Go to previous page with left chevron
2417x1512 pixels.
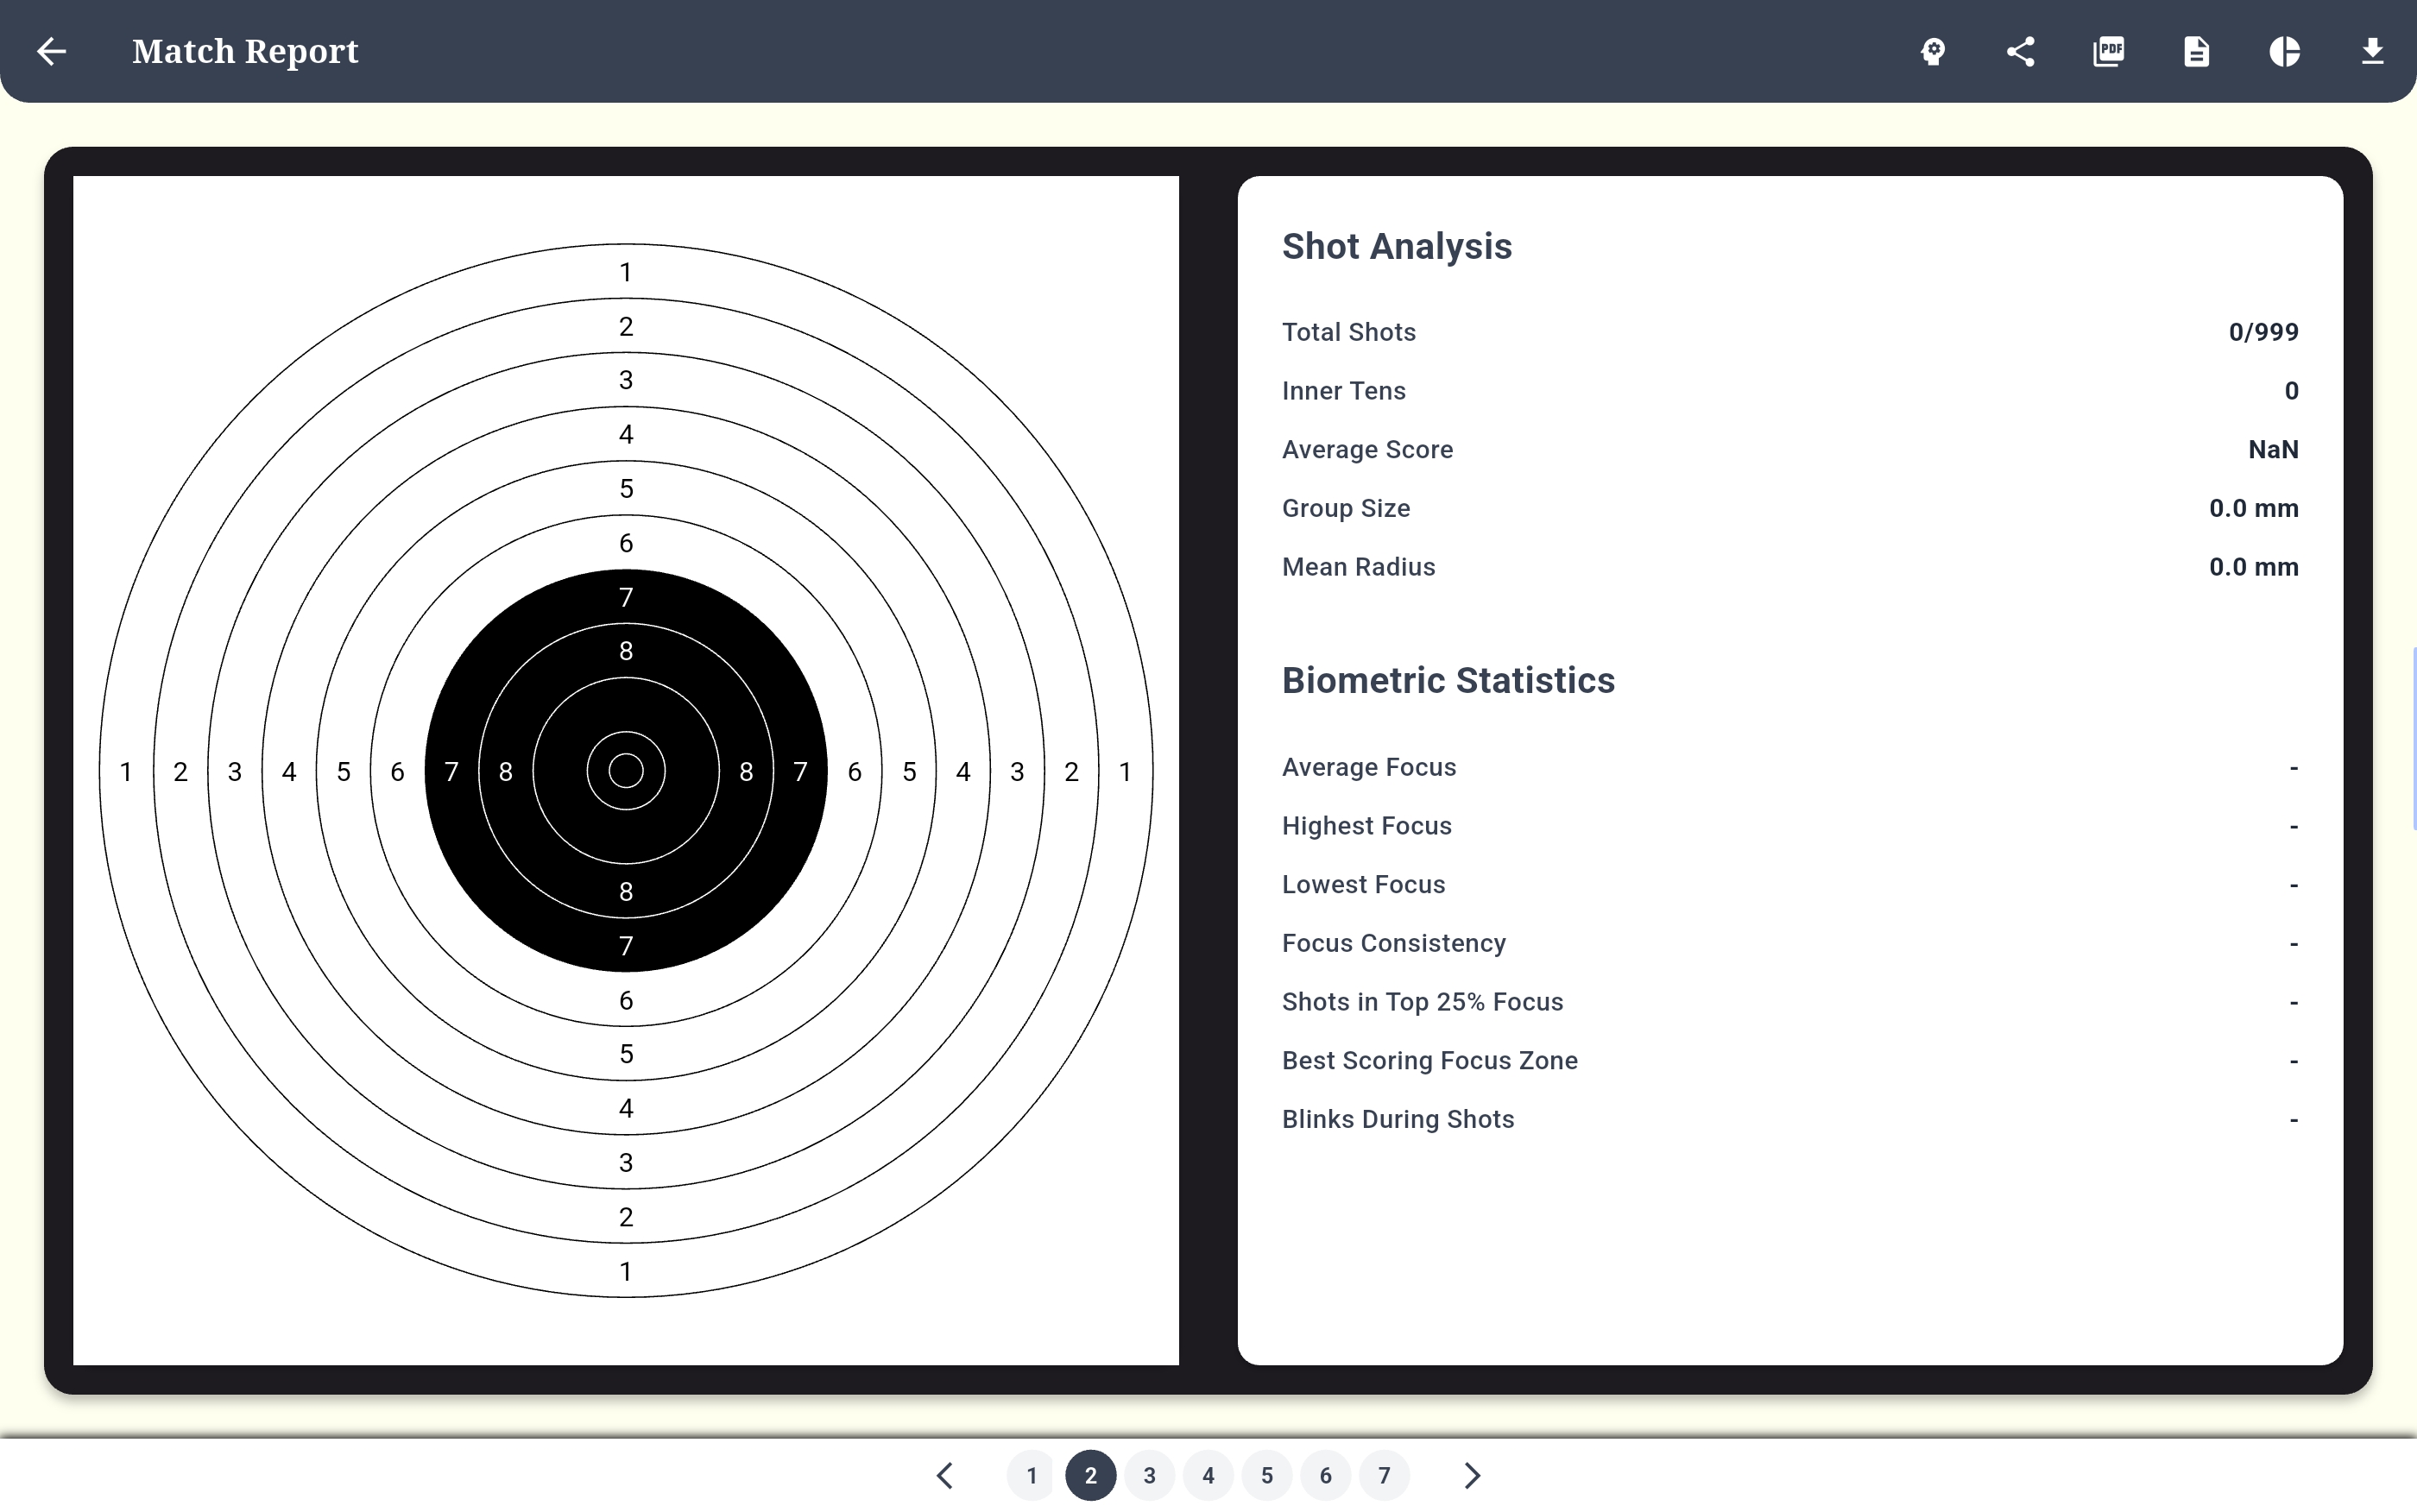click(x=945, y=1475)
